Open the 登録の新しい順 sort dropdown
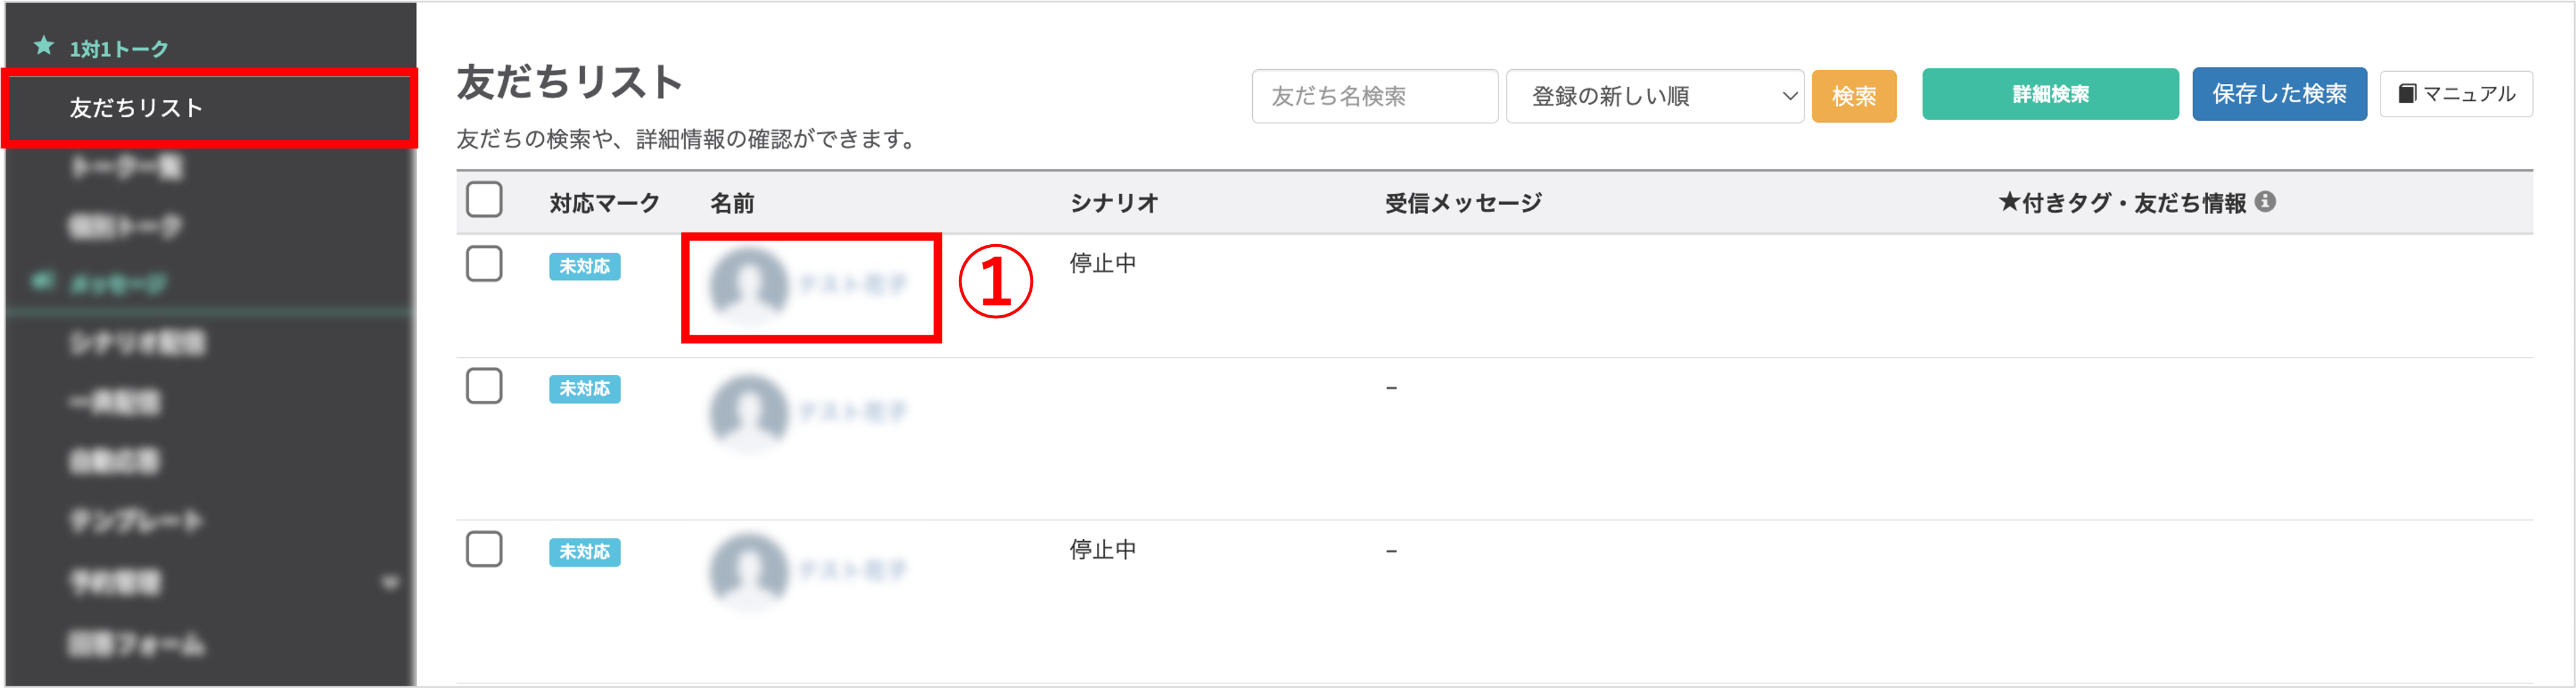The image size is (2576, 690). tap(1654, 96)
